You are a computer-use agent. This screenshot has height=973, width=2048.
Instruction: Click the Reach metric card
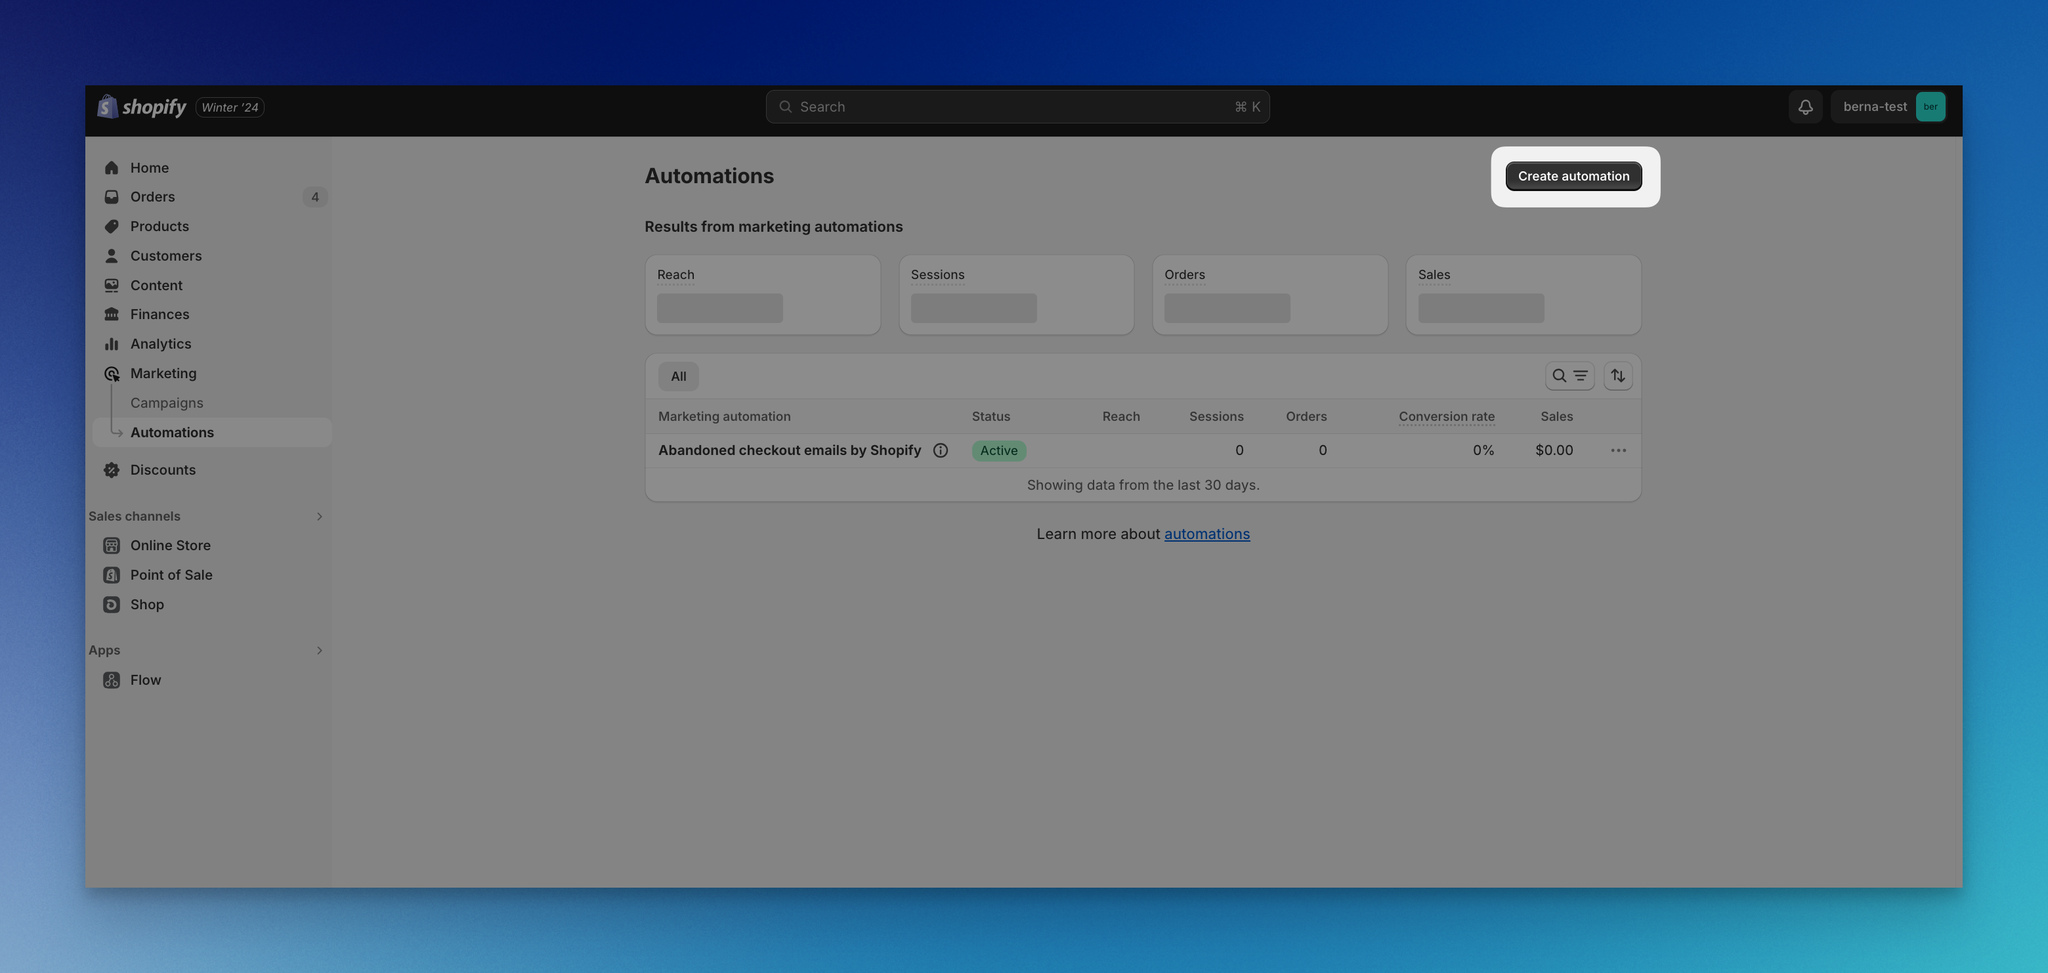pos(762,295)
